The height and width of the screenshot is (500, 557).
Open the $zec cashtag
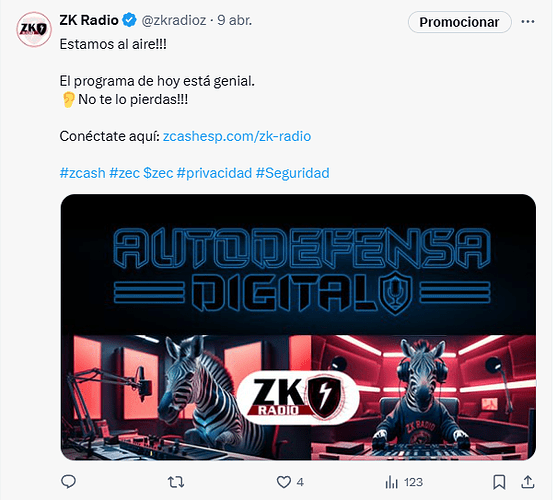(158, 173)
